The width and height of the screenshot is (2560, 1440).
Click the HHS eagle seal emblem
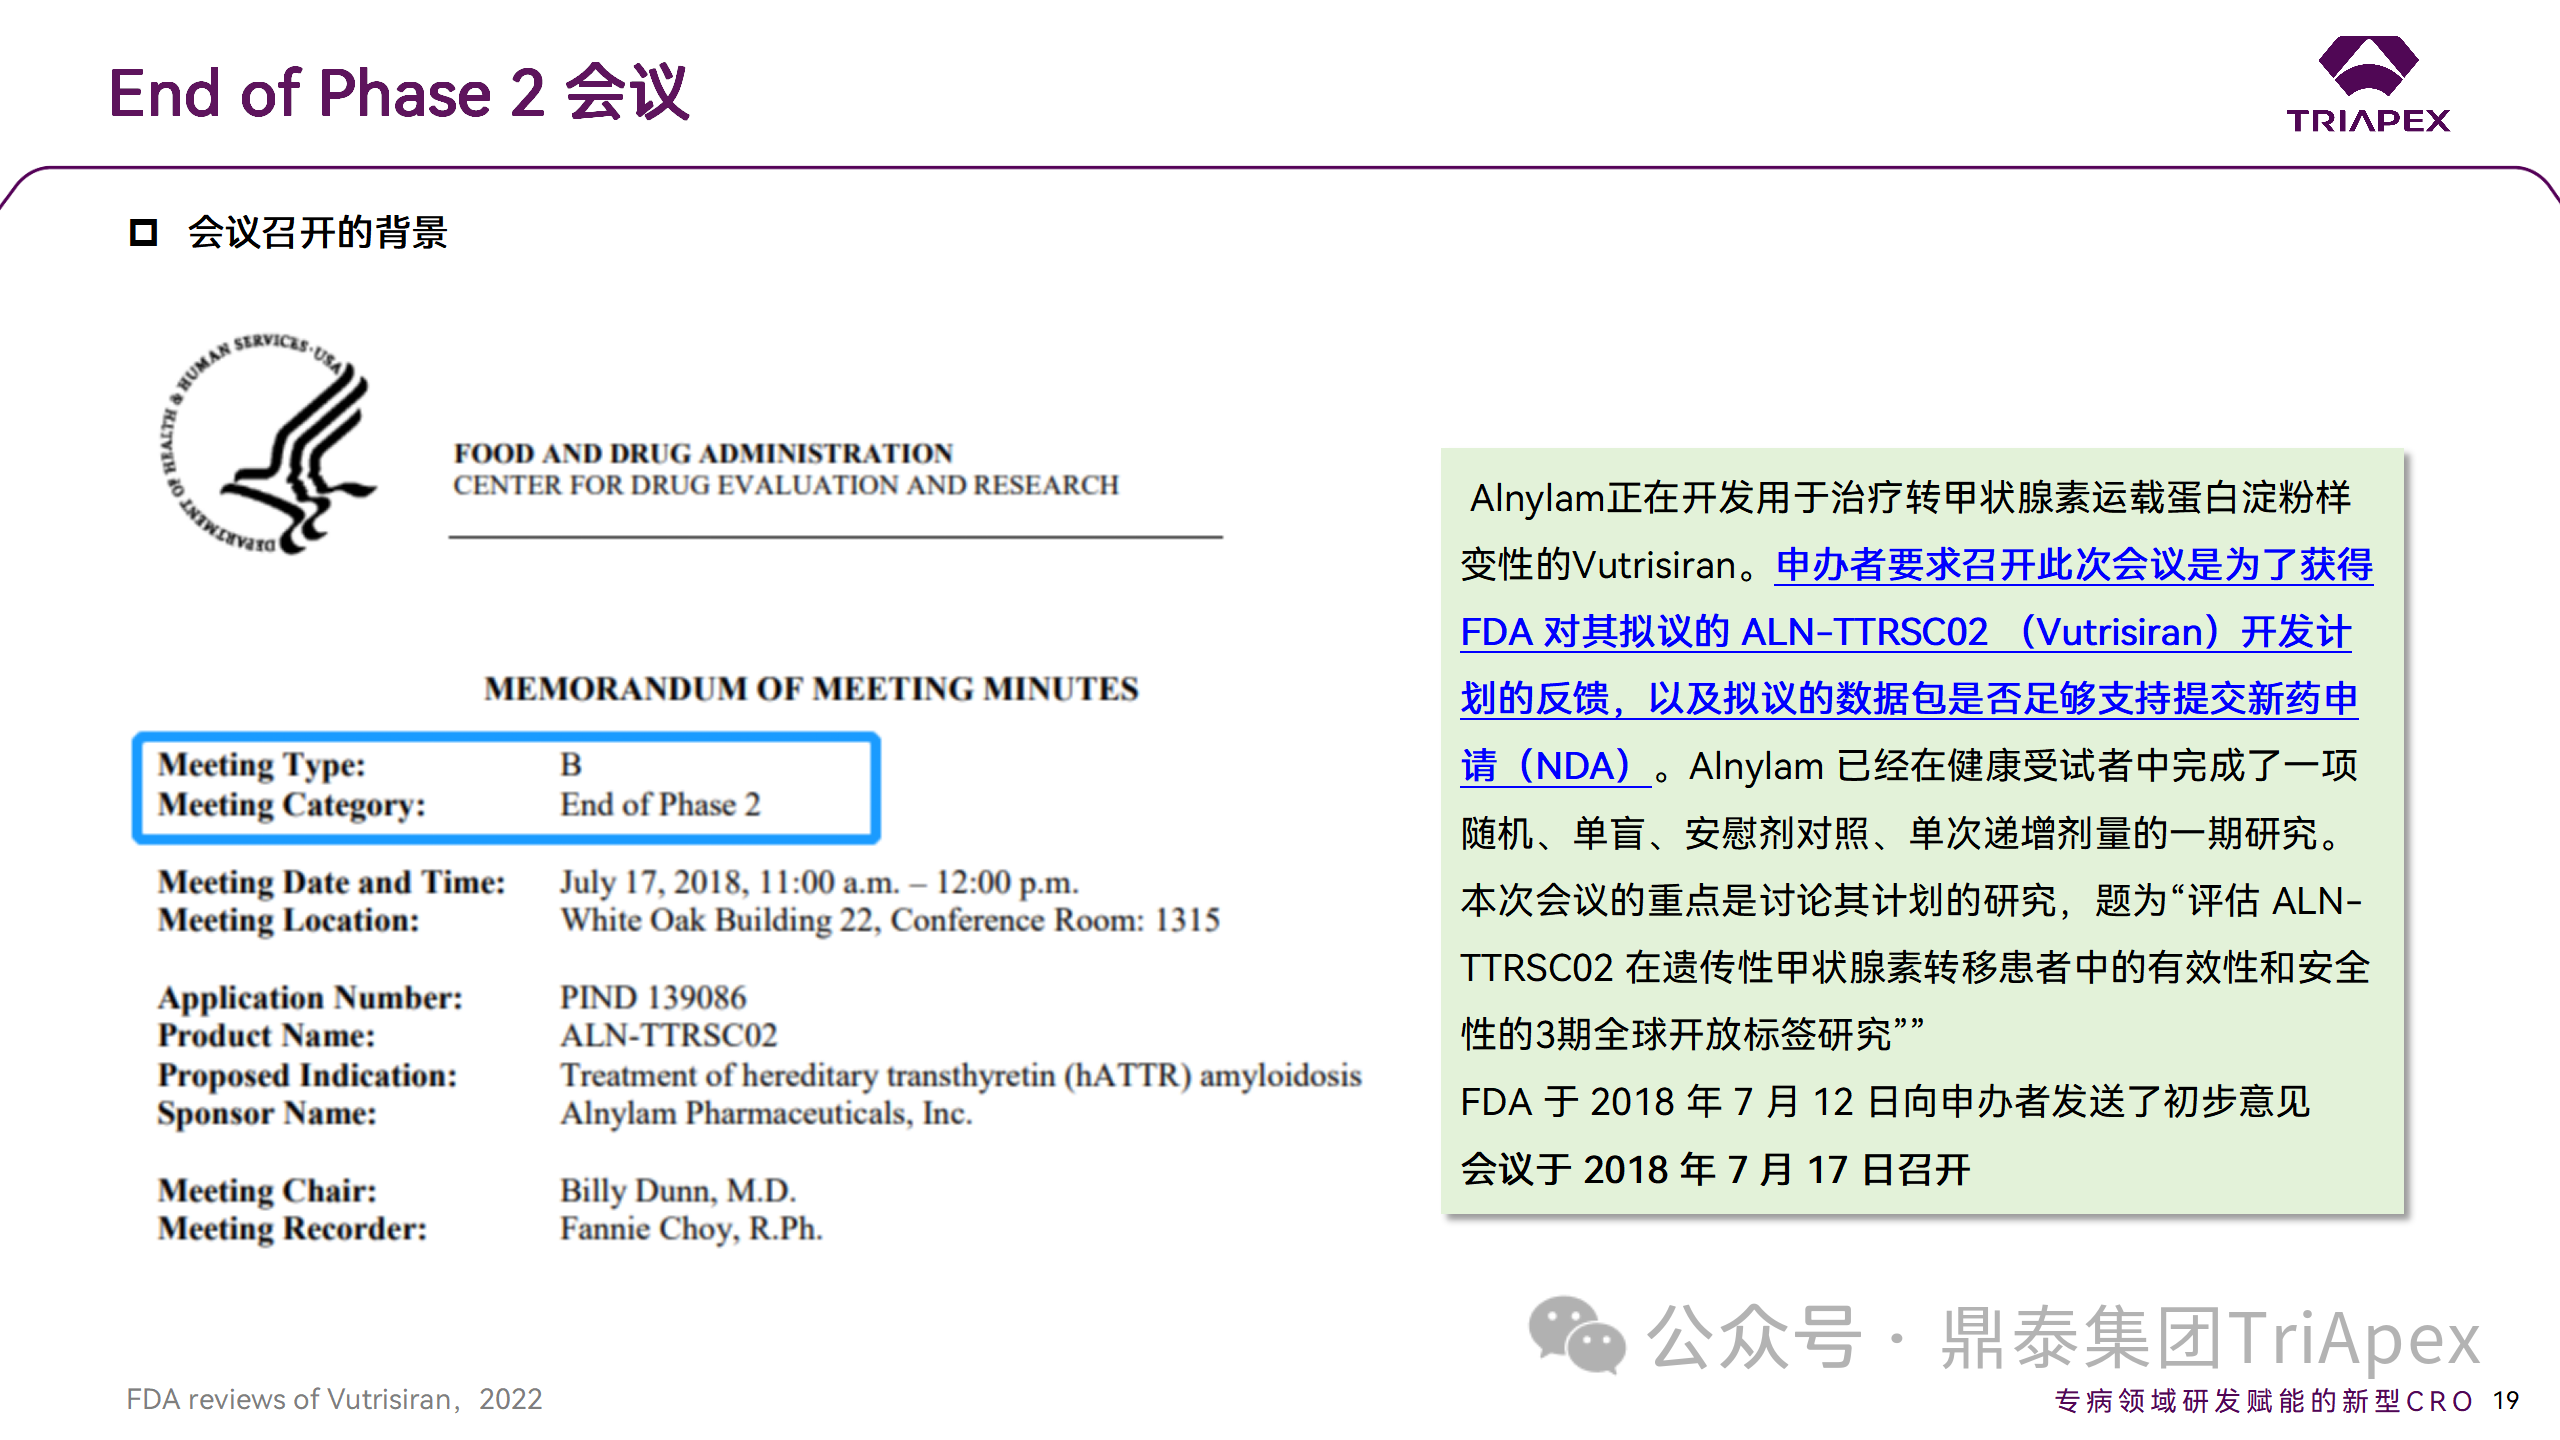270,443
